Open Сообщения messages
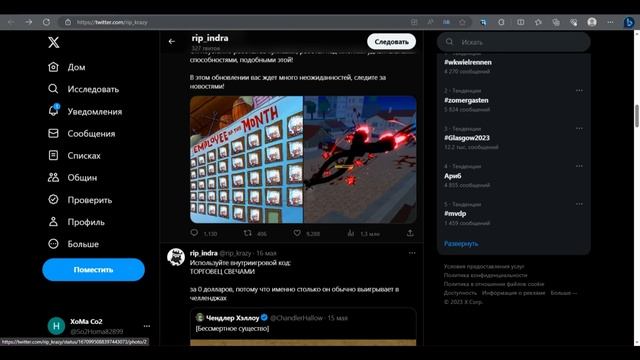 [82, 133]
